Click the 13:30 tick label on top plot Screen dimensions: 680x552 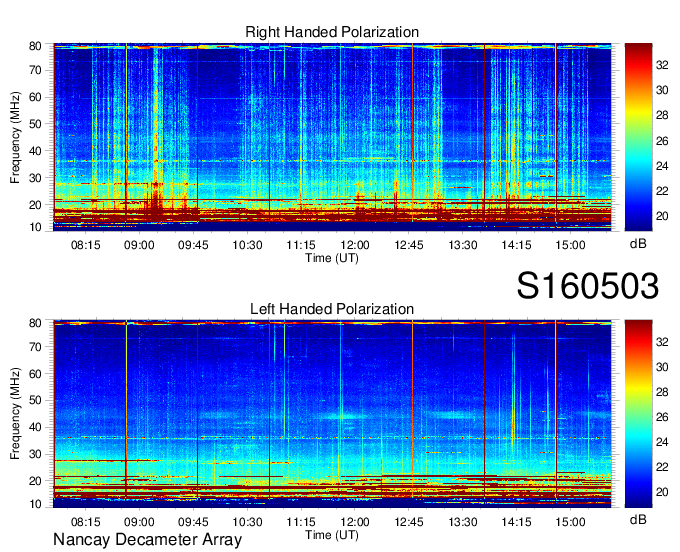coord(463,245)
